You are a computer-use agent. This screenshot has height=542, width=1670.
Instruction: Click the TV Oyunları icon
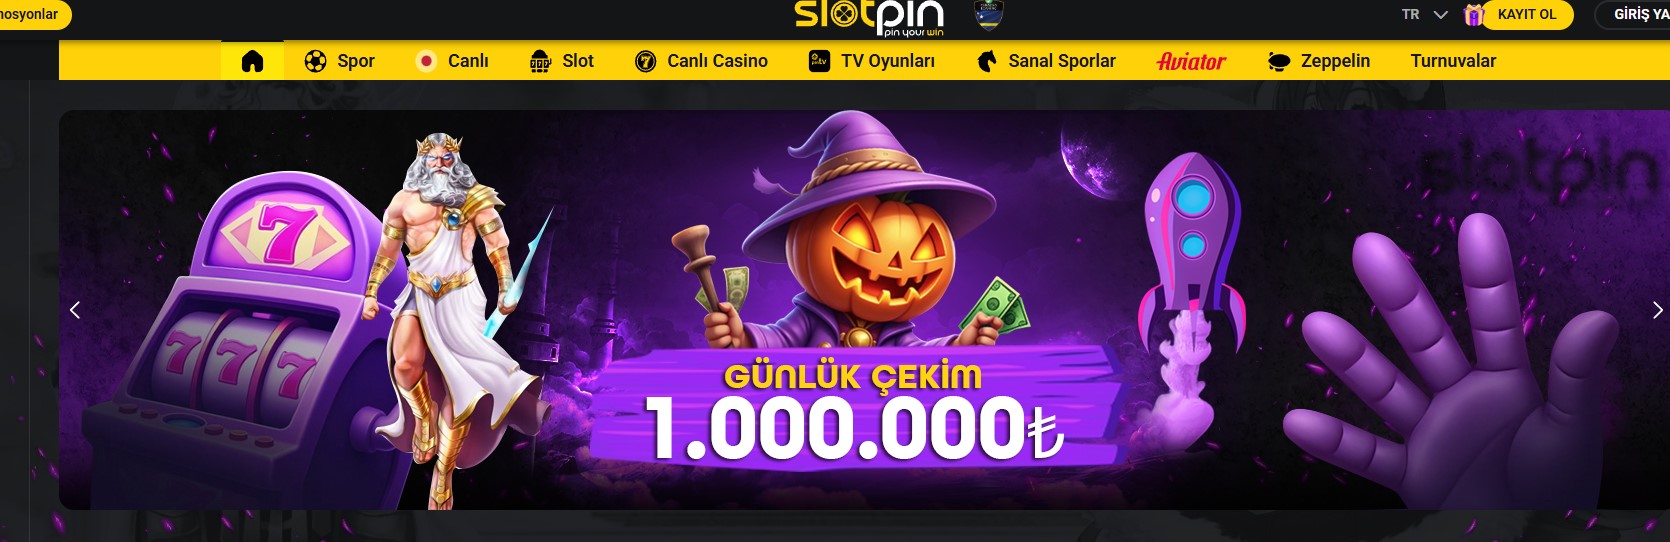(819, 61)
